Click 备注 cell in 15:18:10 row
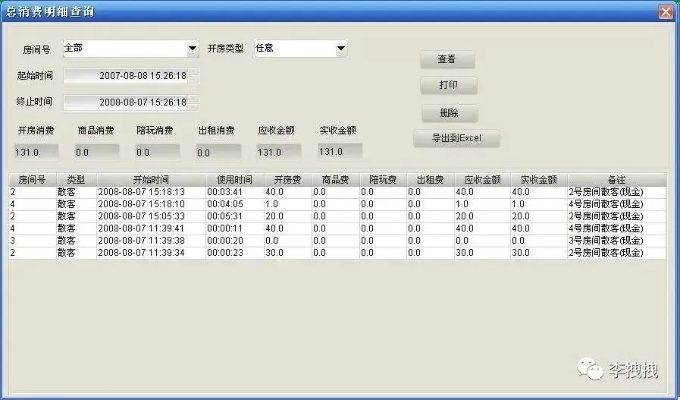The height and width of the screenshot is (400, 680). click(616, 204)
